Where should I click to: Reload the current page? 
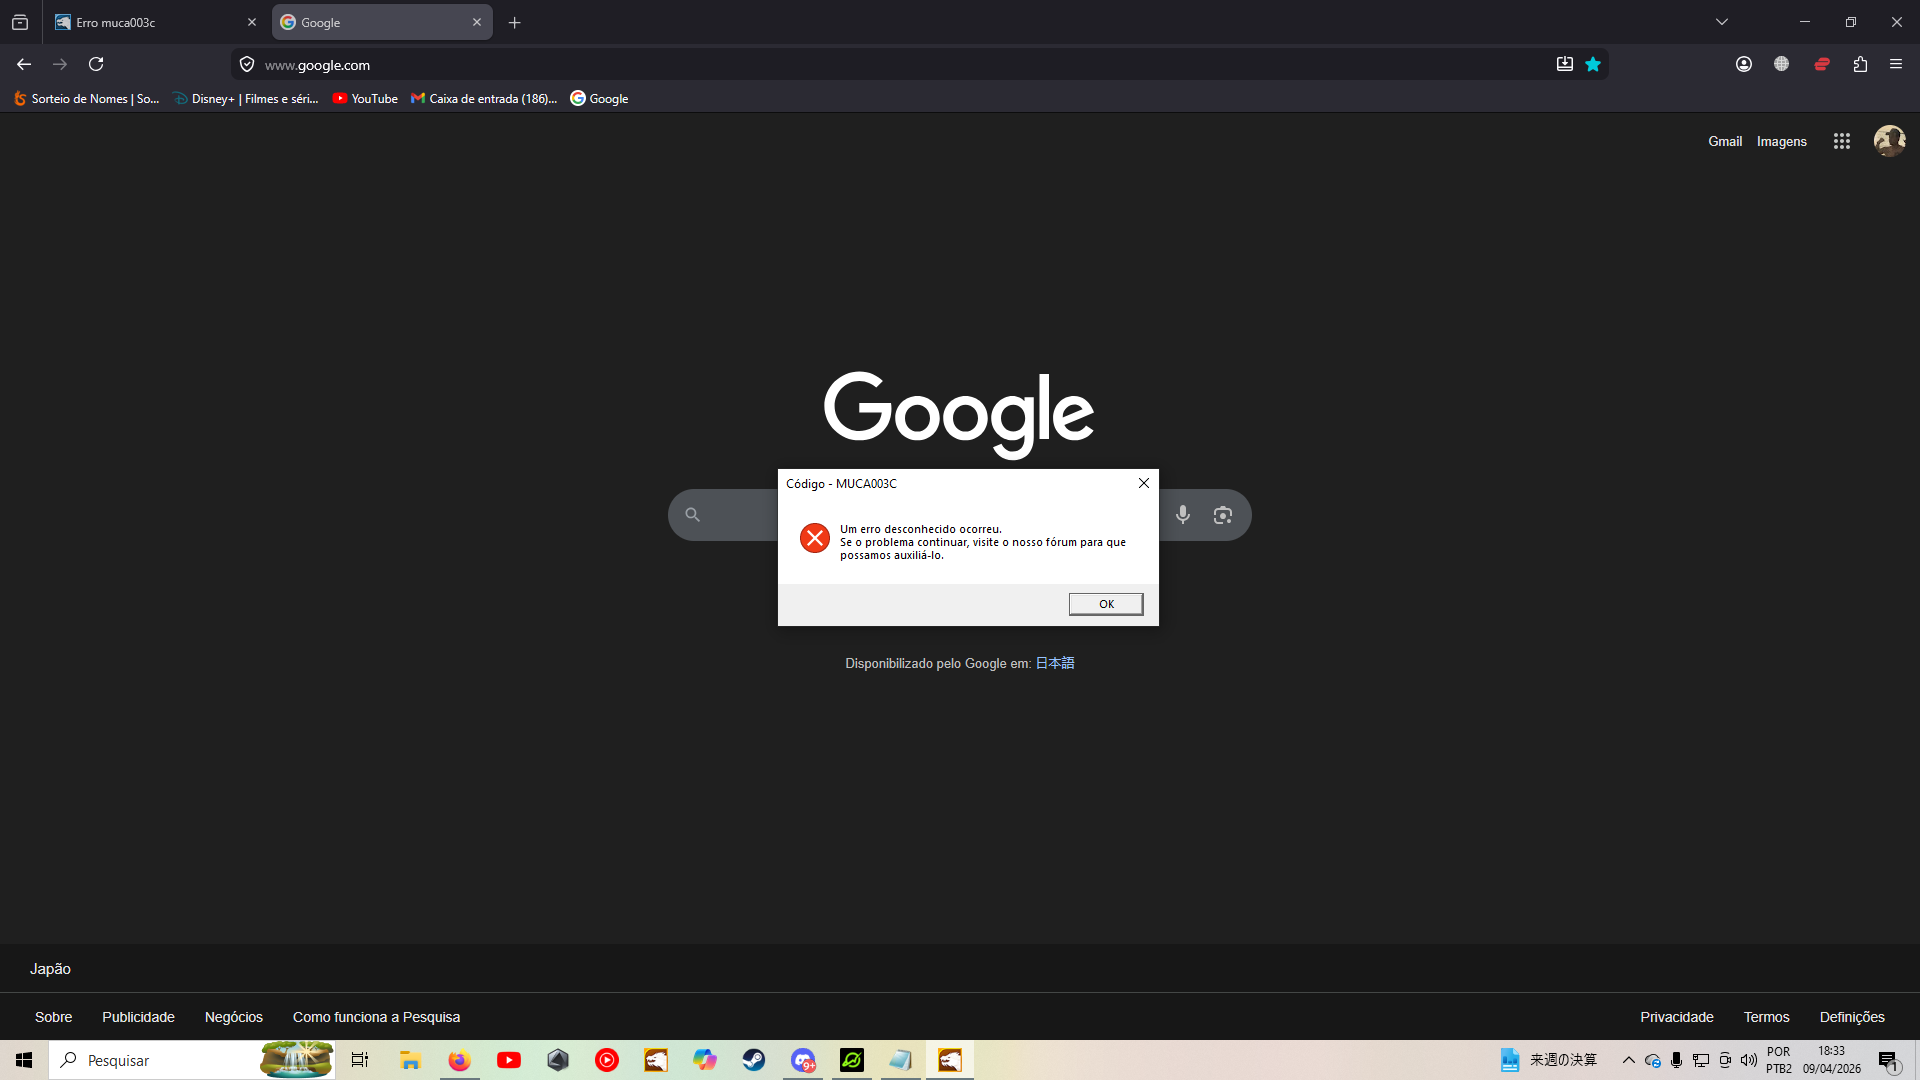[96, 64]
